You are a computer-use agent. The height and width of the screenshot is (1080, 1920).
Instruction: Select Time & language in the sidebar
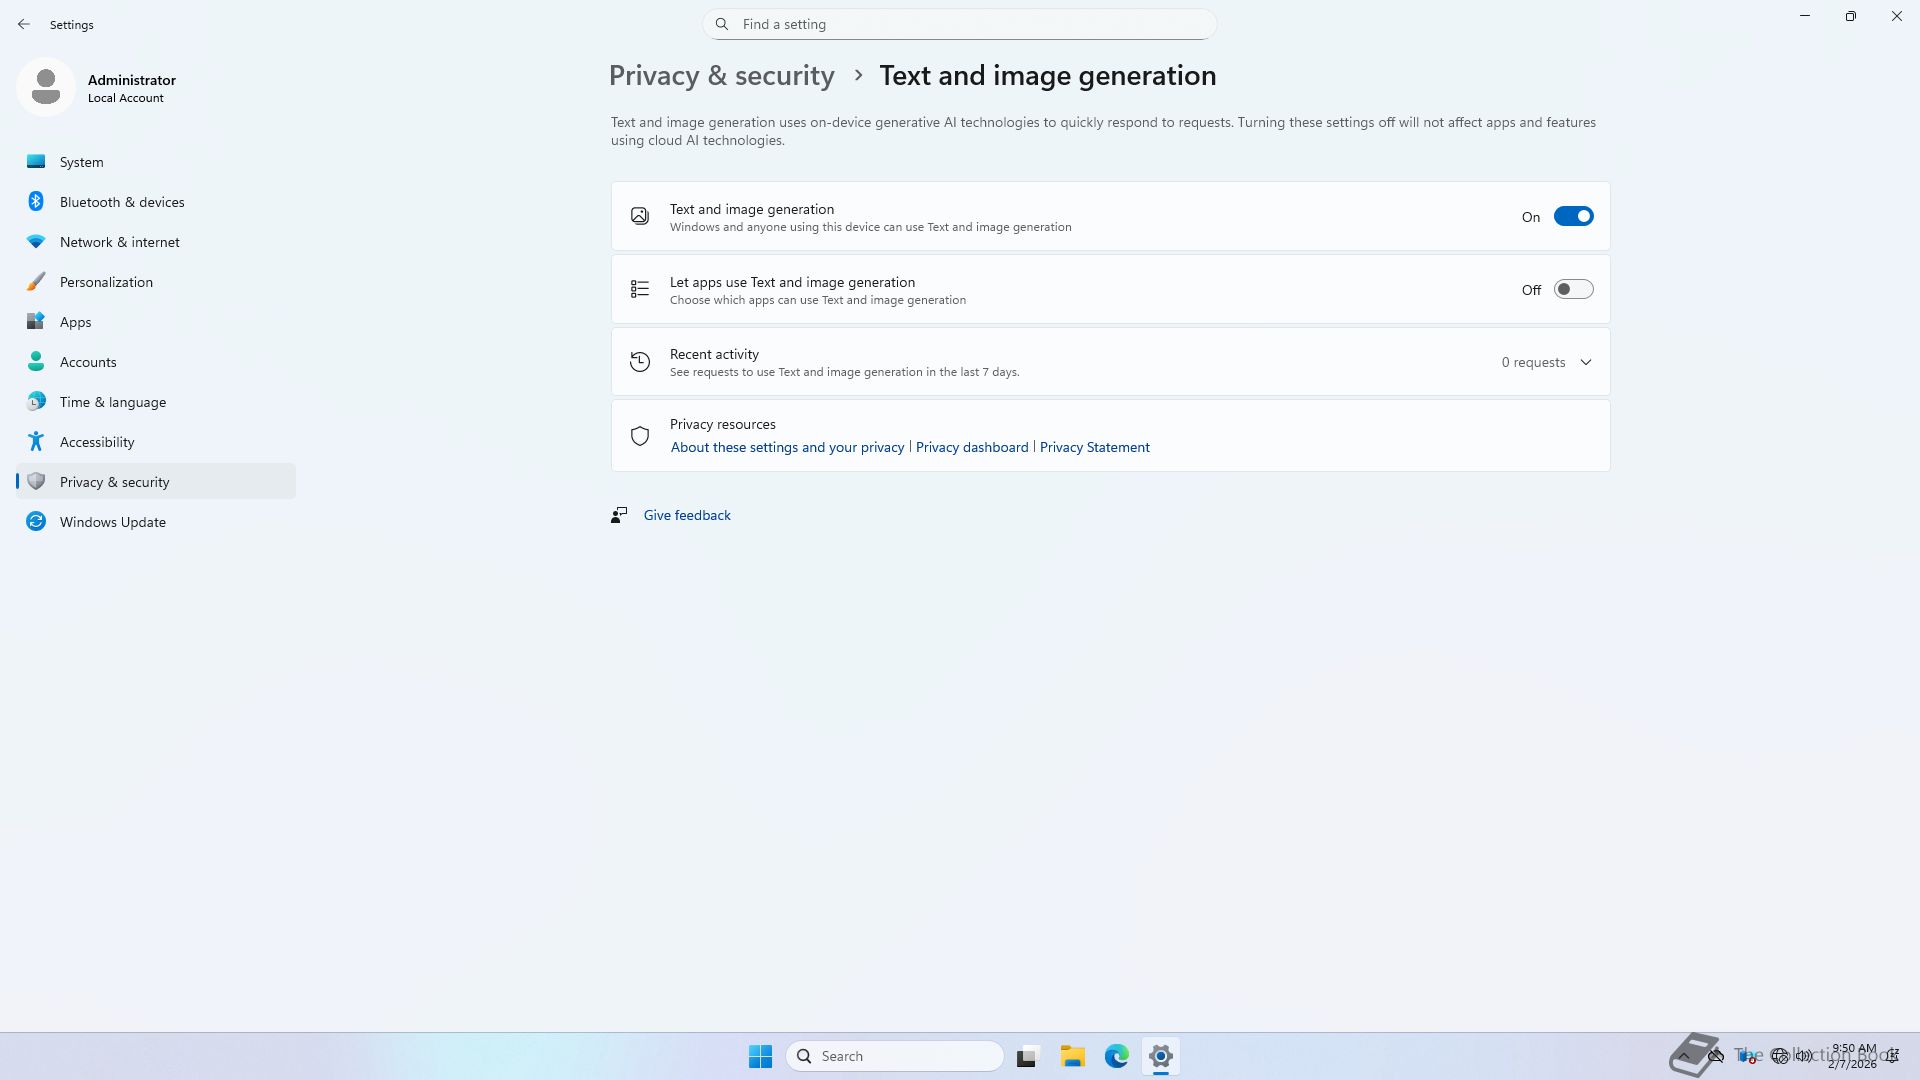112,402
